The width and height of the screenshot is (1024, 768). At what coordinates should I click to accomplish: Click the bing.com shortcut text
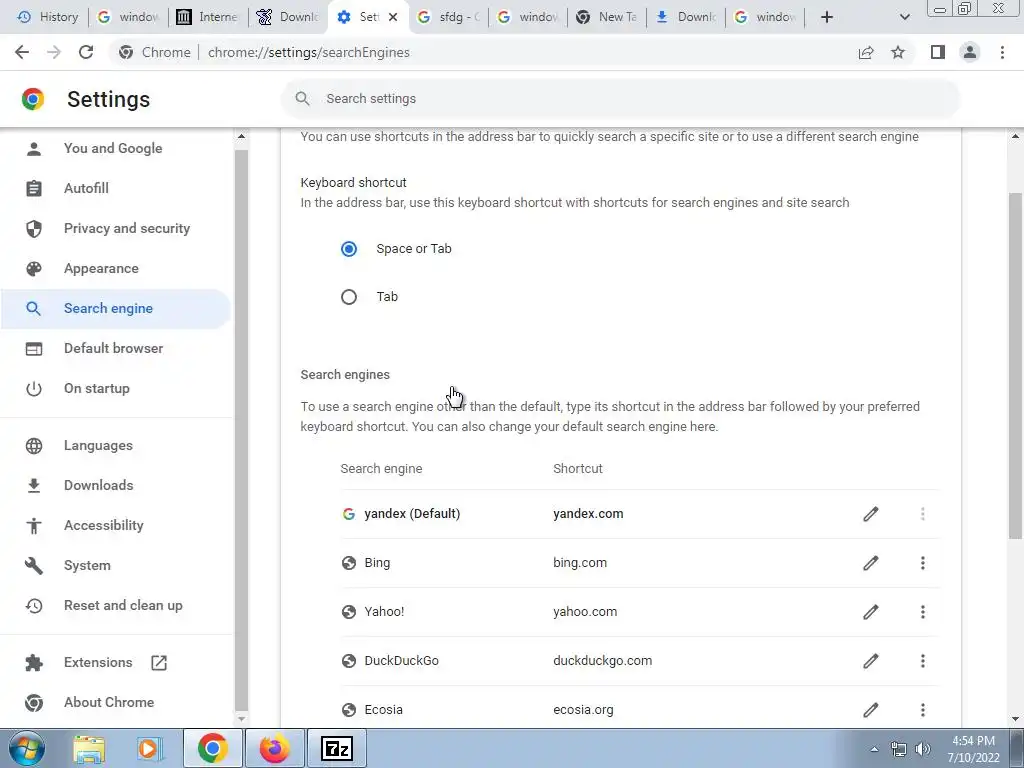(x=580, y=563)
